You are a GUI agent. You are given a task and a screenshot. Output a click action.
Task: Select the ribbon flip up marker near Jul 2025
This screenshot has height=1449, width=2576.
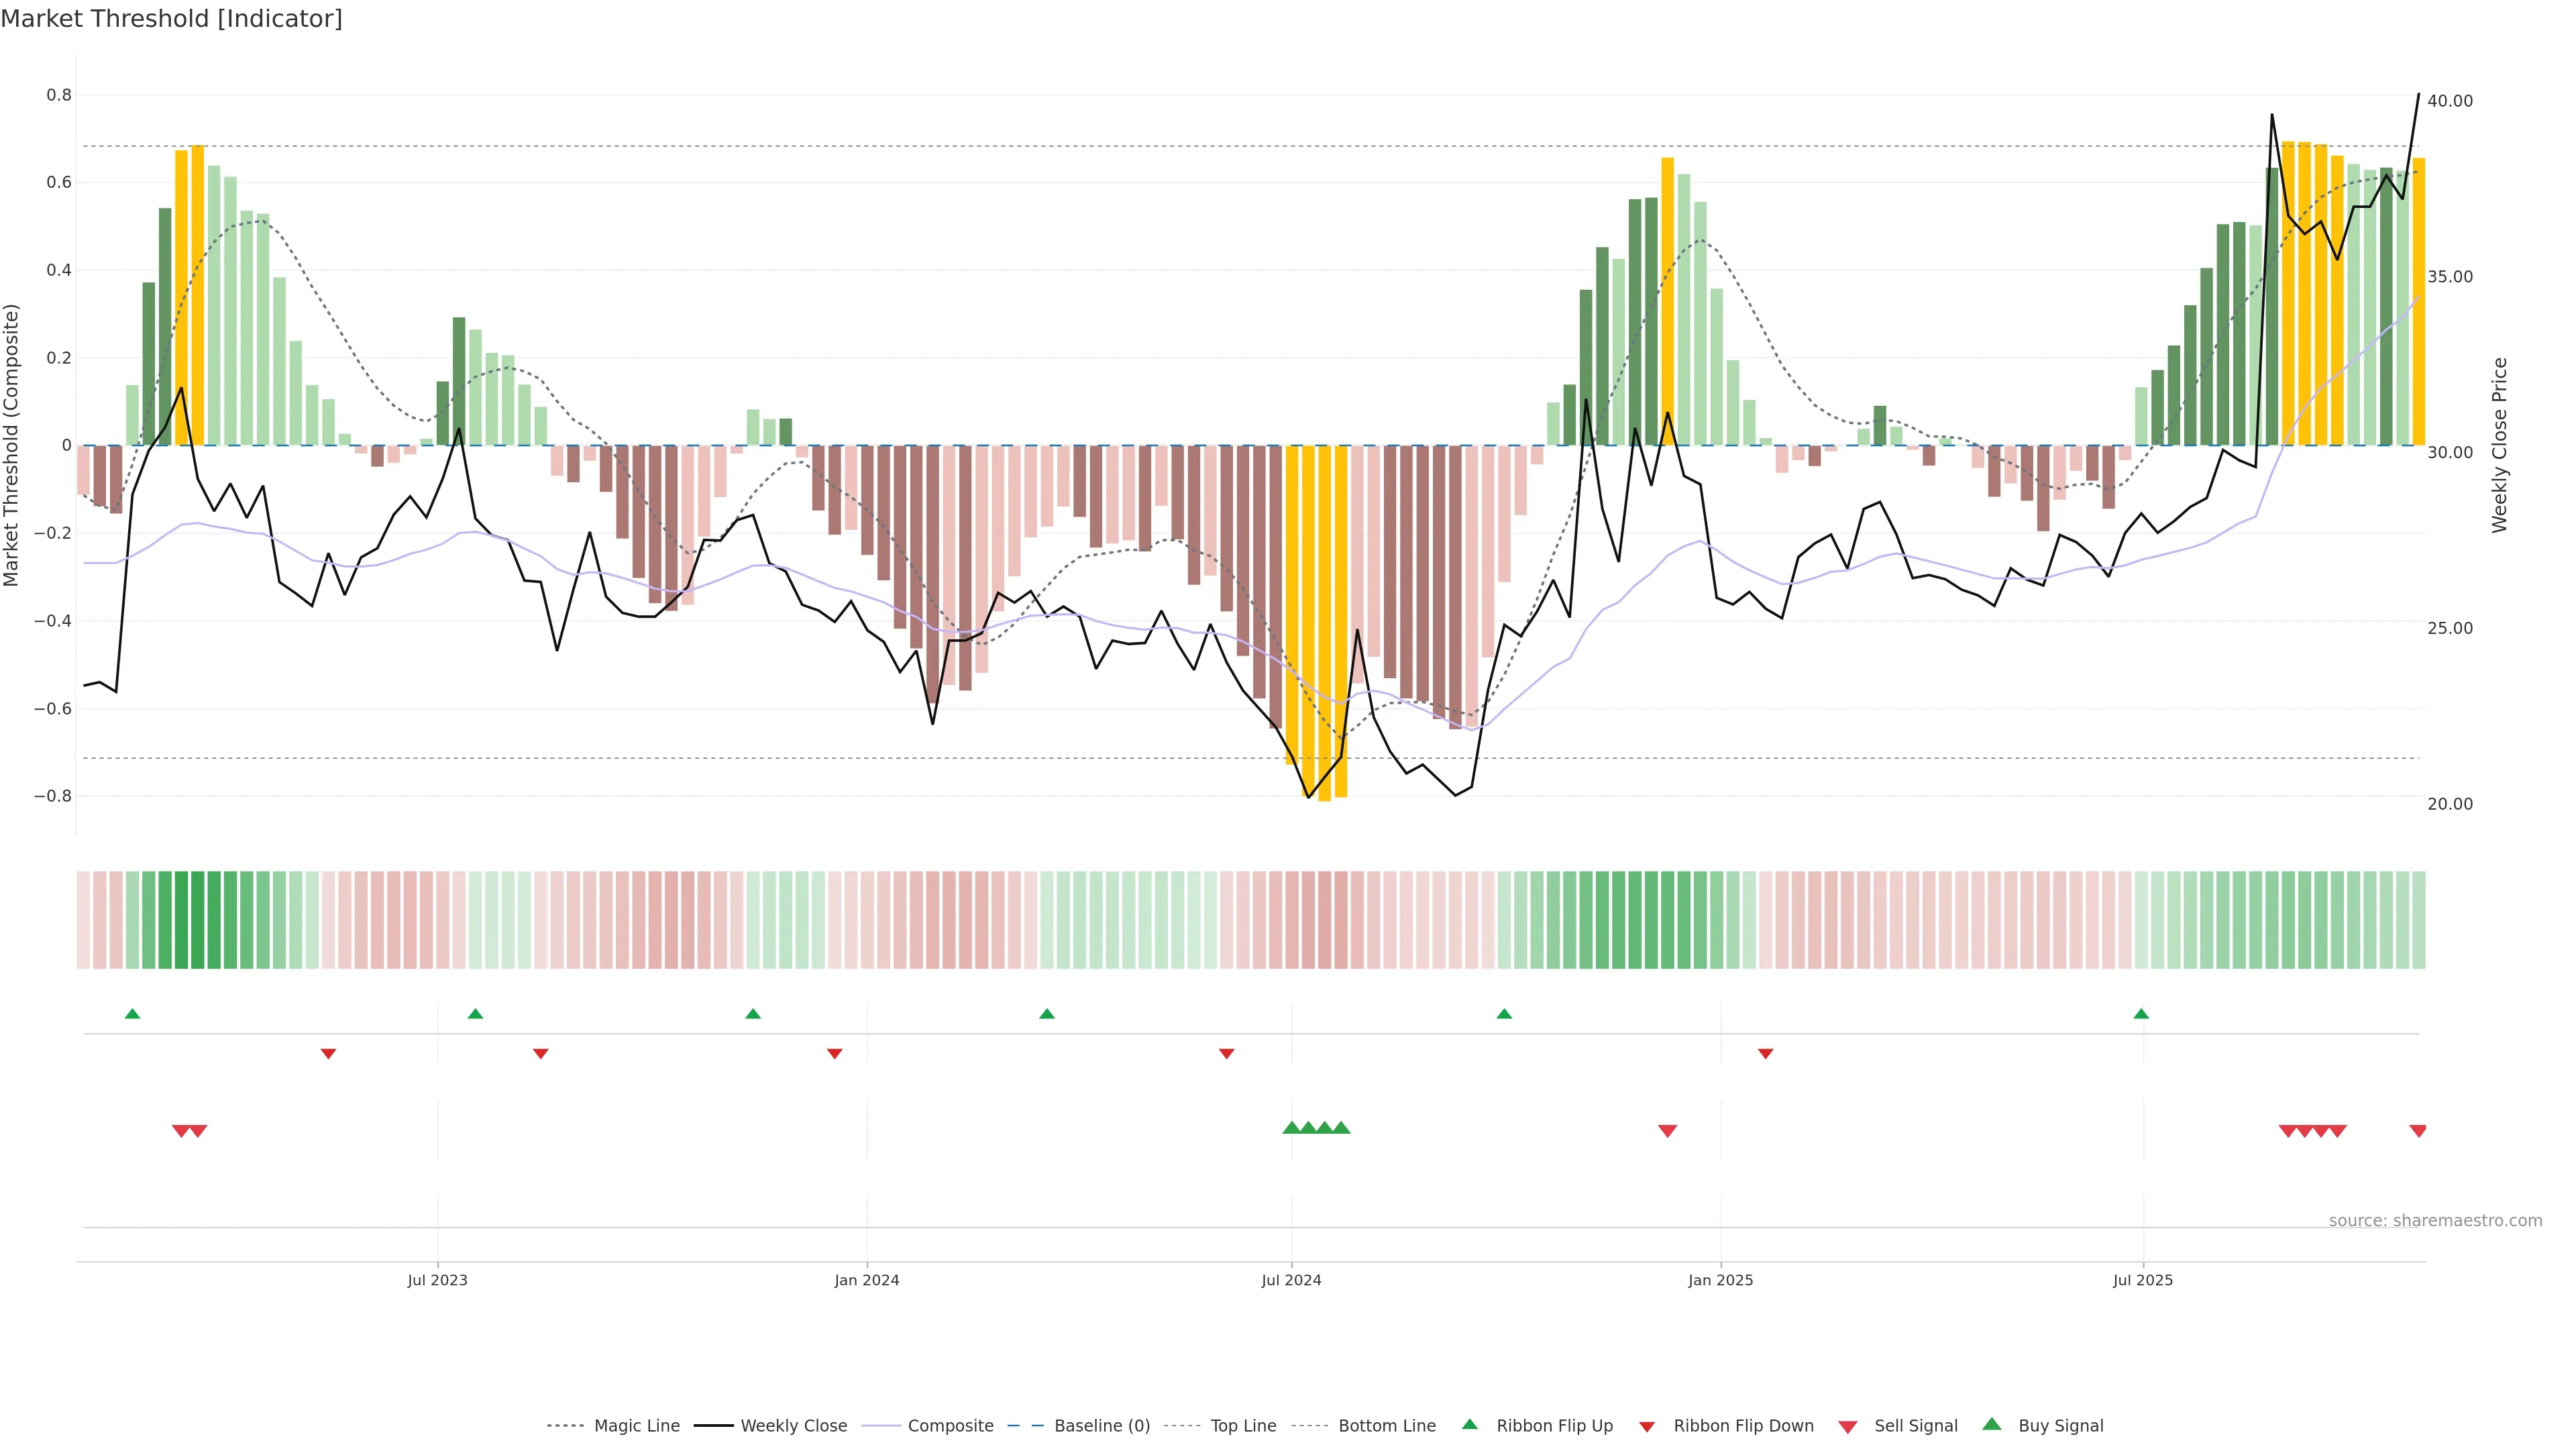pos(2141,1014)
